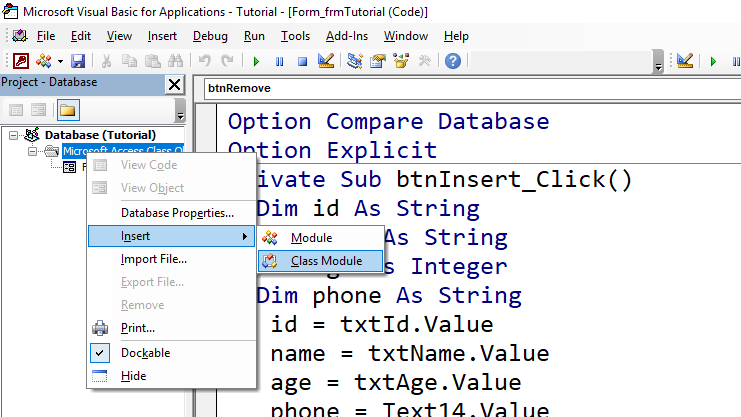Collapse the Microsoft Access Class Objects folder
Viewport: 741px width, 417px height.
32,151
